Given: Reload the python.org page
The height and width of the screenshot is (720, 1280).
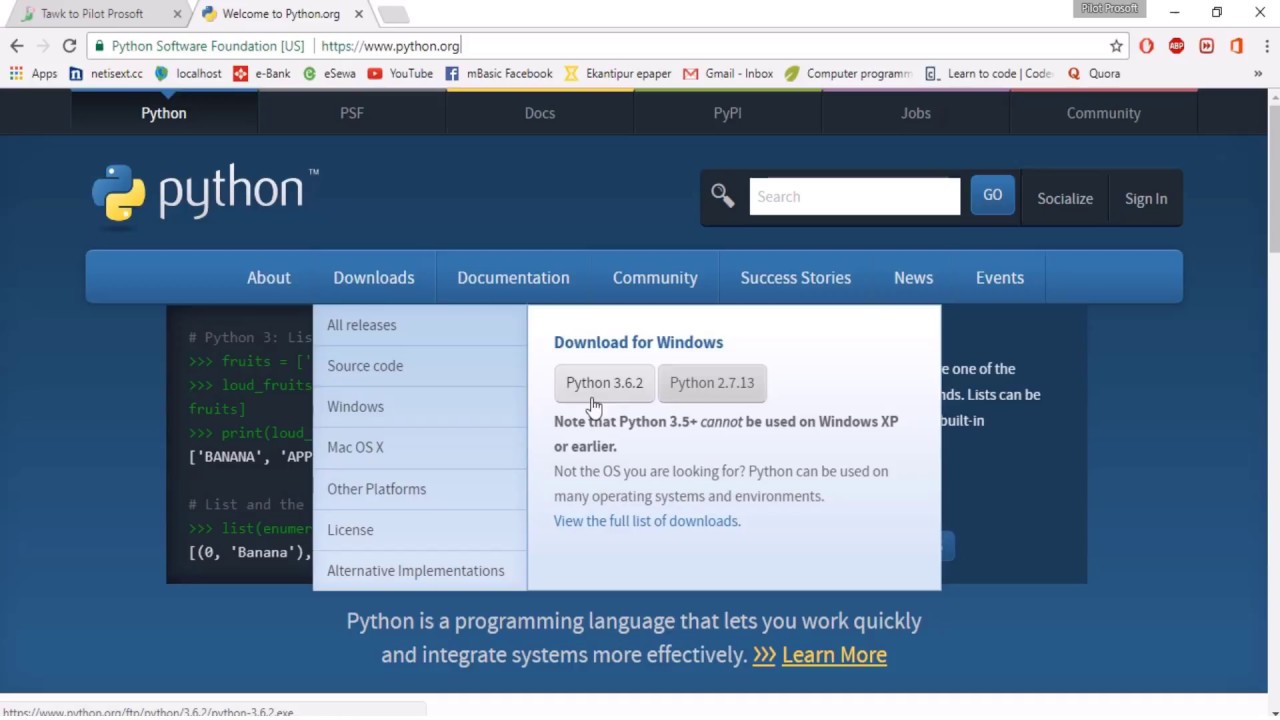Looking at the screenshot, I should [x=69, y=46].
